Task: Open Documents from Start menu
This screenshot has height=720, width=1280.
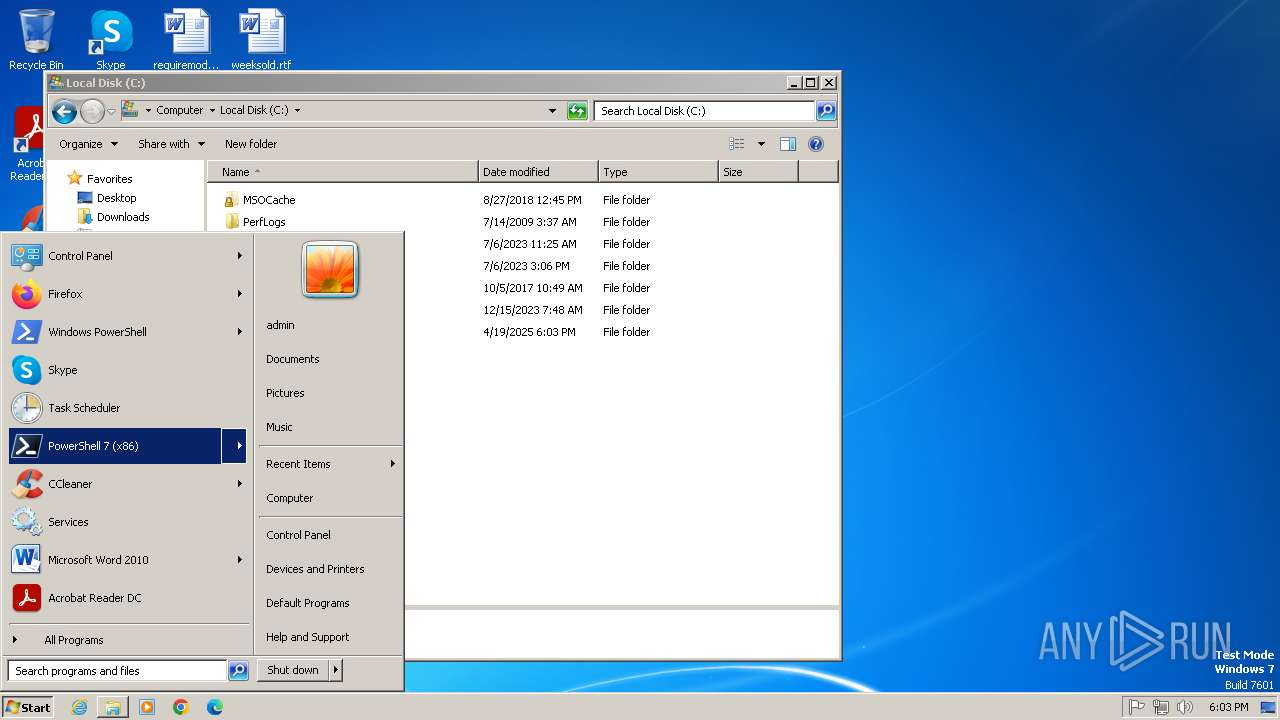Action: [x=293, y=359]
